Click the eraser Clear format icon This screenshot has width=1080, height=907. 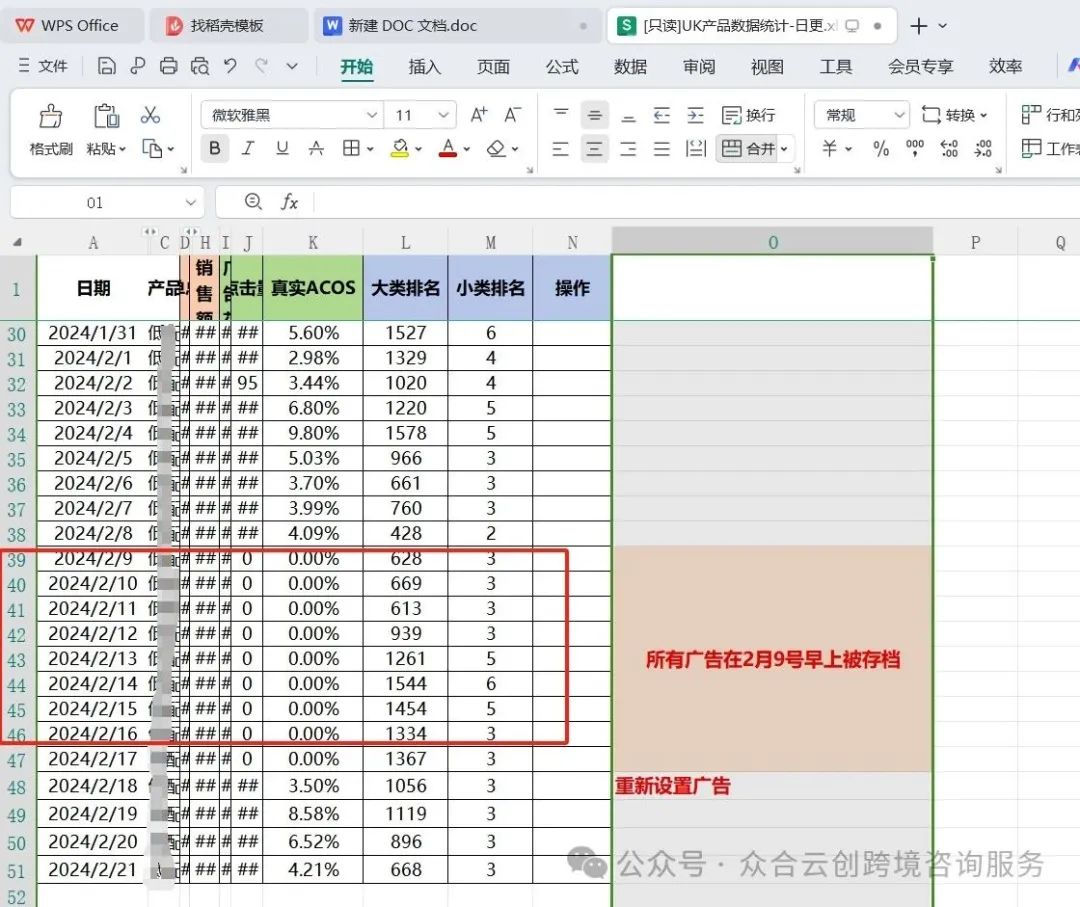496,148
